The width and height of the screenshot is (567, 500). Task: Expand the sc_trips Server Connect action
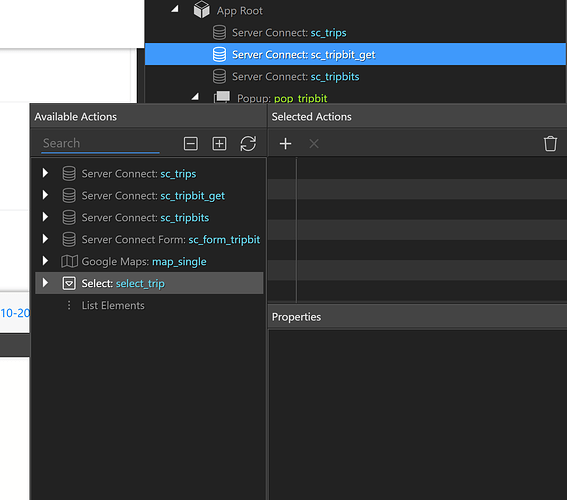[x=45, y=173]
